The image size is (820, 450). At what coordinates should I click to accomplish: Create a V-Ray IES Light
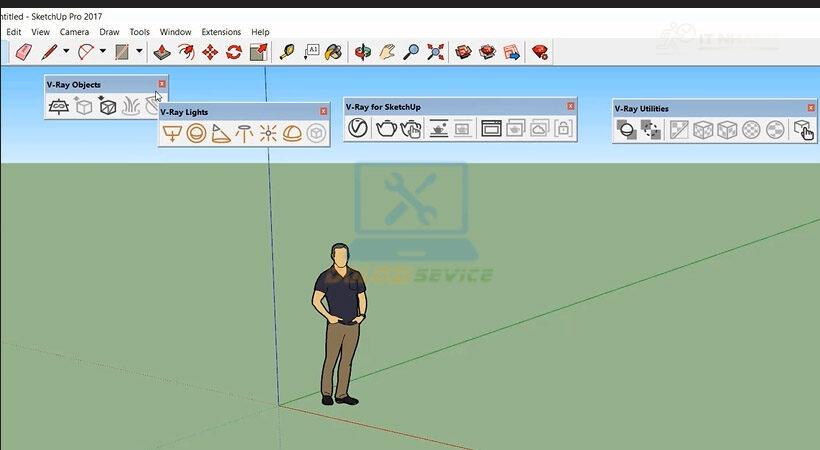pyautogui.click(x=244, y=134)
